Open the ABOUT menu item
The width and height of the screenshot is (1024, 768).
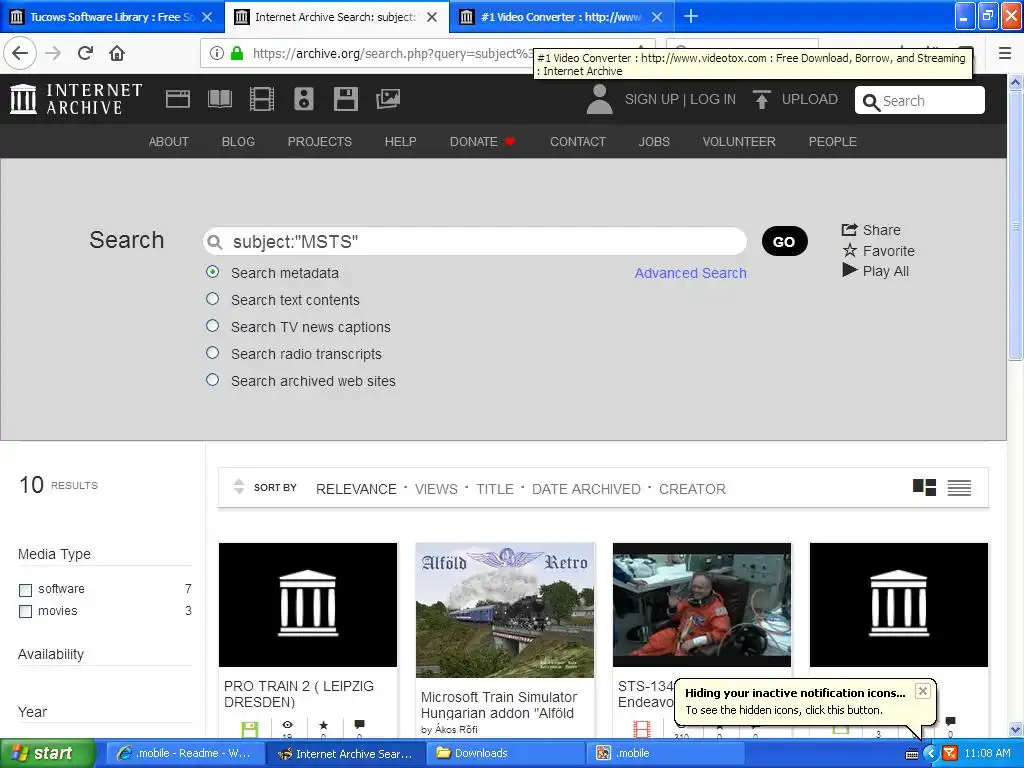(168, 142)
